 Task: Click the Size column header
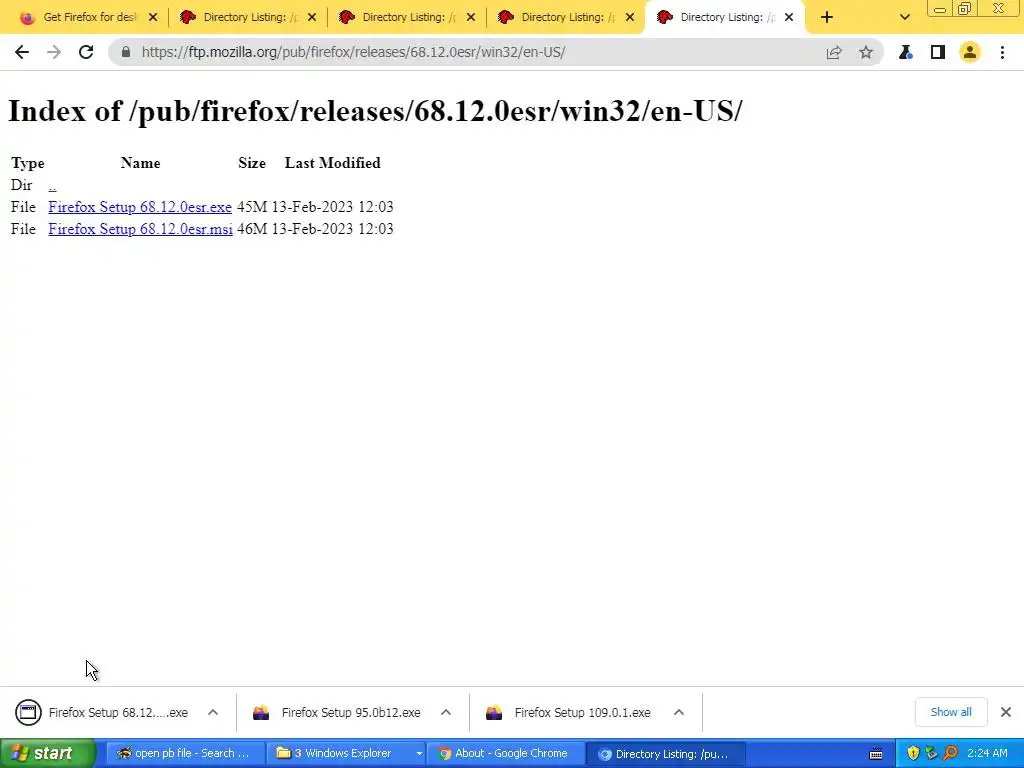[252, 163]
